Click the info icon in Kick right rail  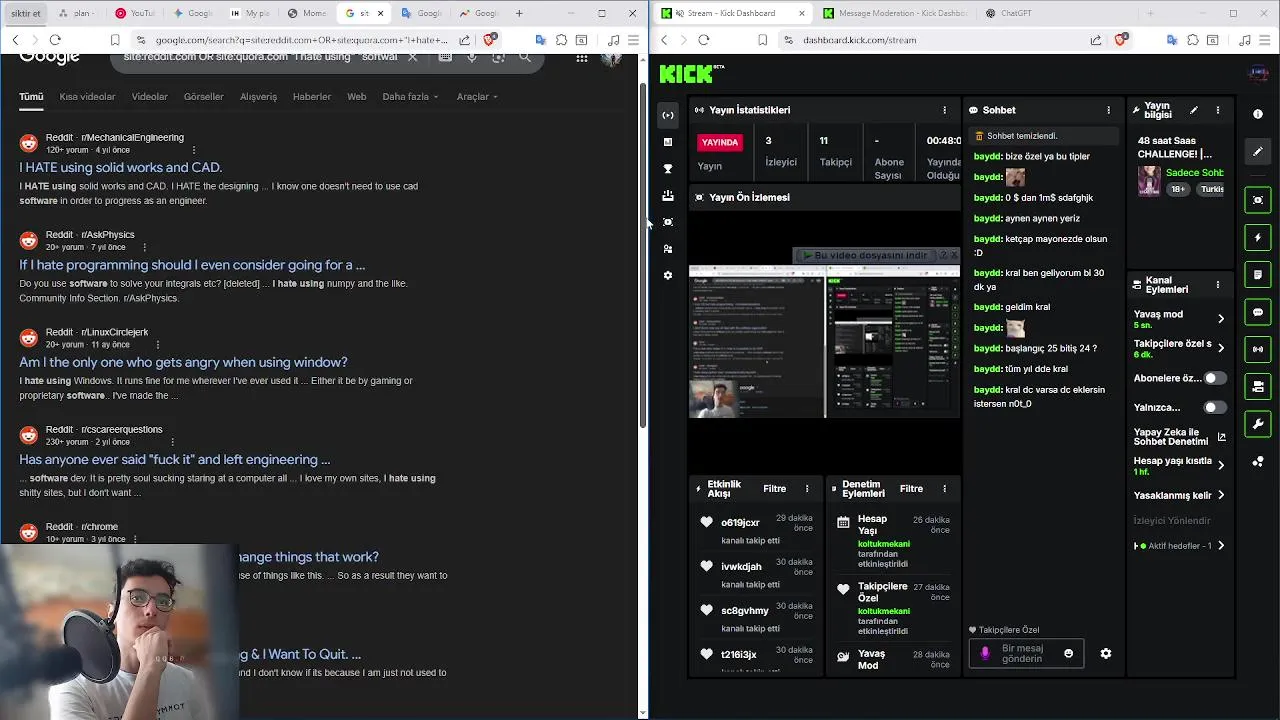[1258, 114]
